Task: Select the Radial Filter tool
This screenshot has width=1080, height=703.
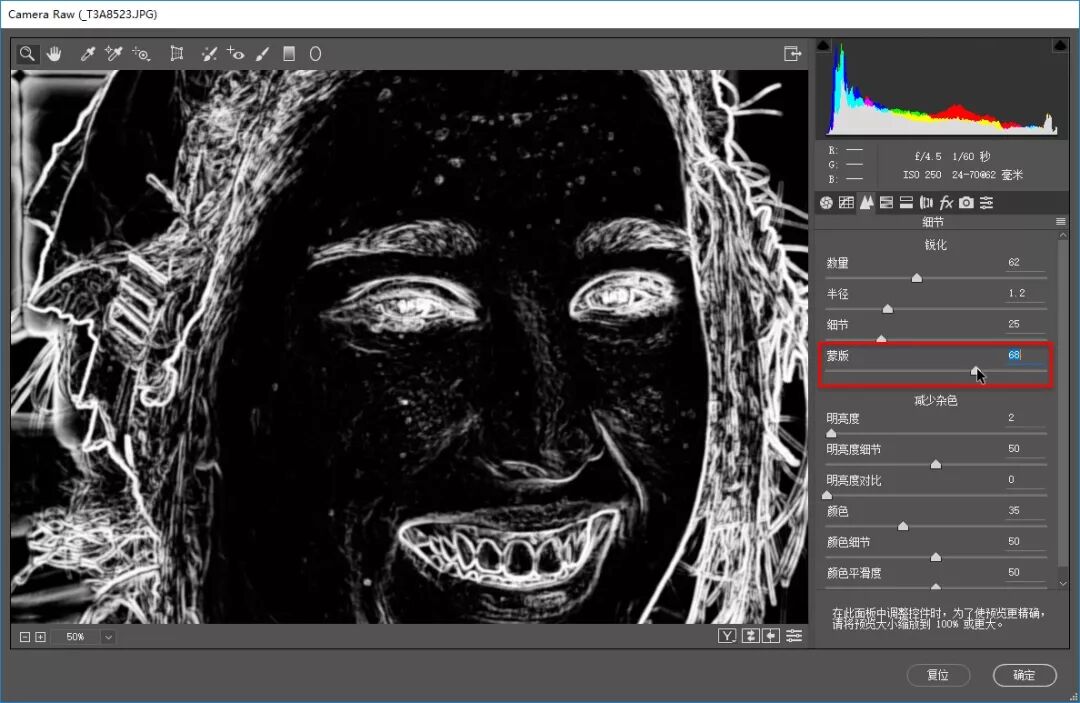Action: click(x=315, y=54)
